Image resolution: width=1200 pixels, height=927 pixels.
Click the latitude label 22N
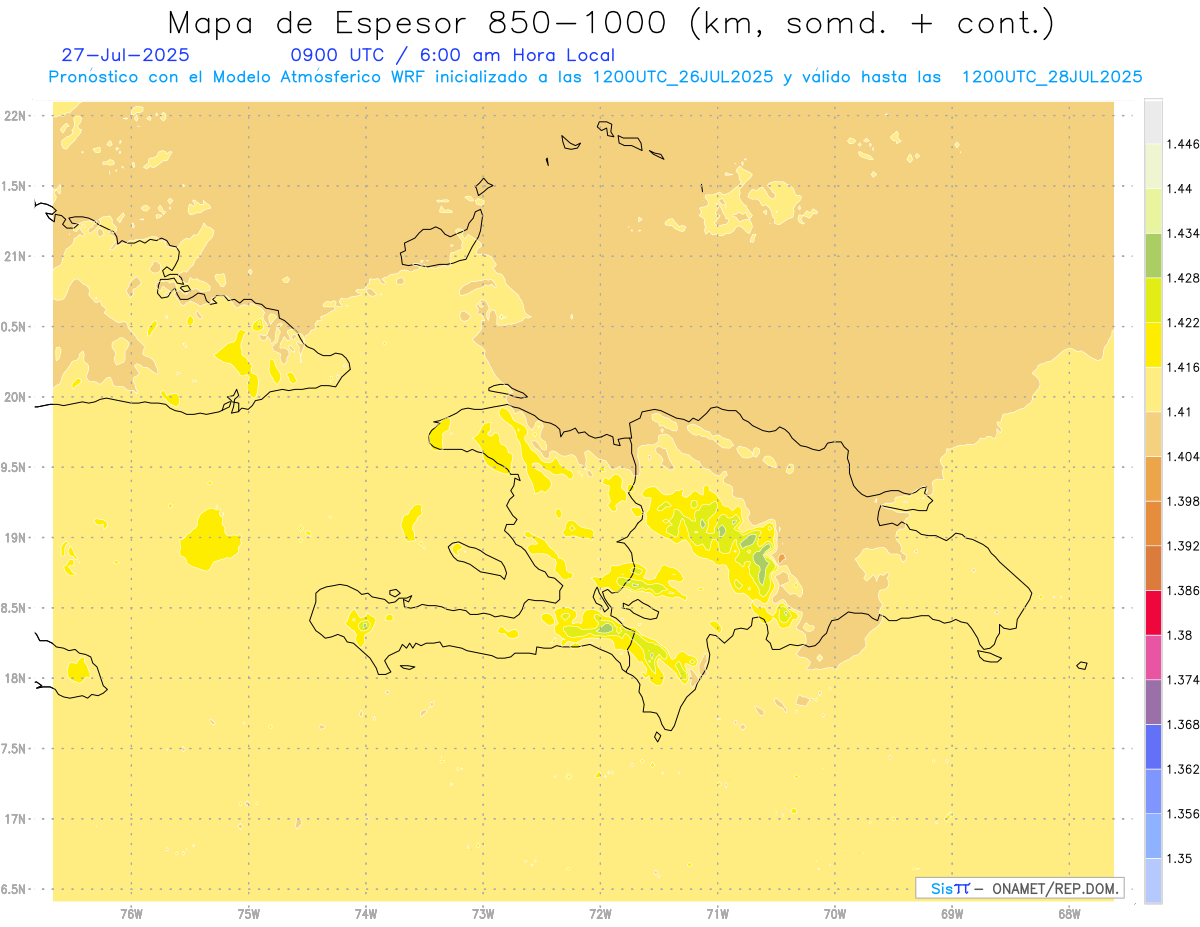click(x=15, y=116)
